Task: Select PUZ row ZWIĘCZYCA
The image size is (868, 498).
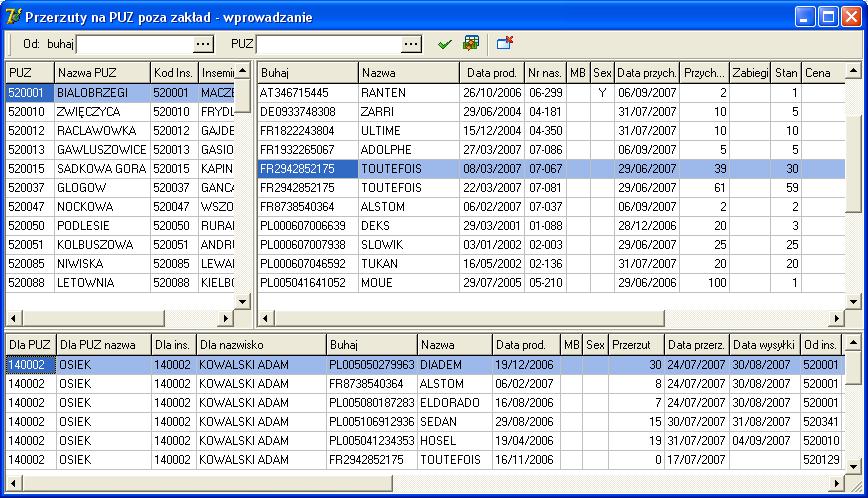Action: click(120, 112)
